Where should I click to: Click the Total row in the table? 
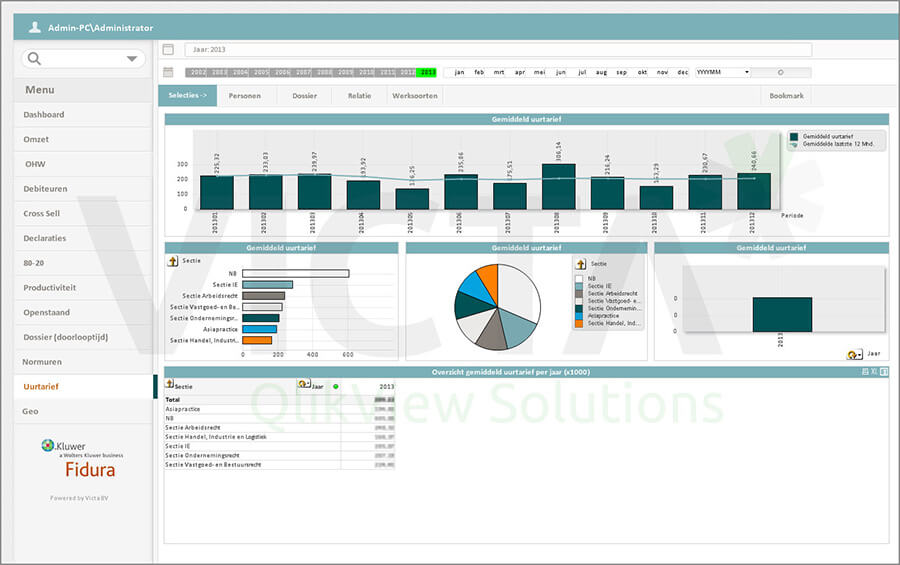coord(280,399)
